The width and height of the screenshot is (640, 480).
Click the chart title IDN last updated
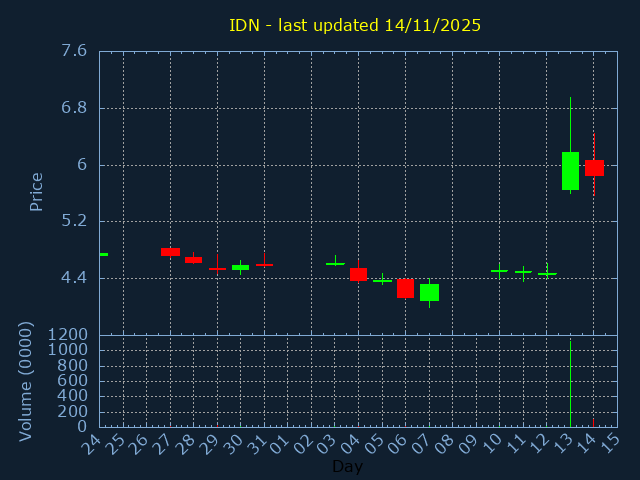[355, 25]
